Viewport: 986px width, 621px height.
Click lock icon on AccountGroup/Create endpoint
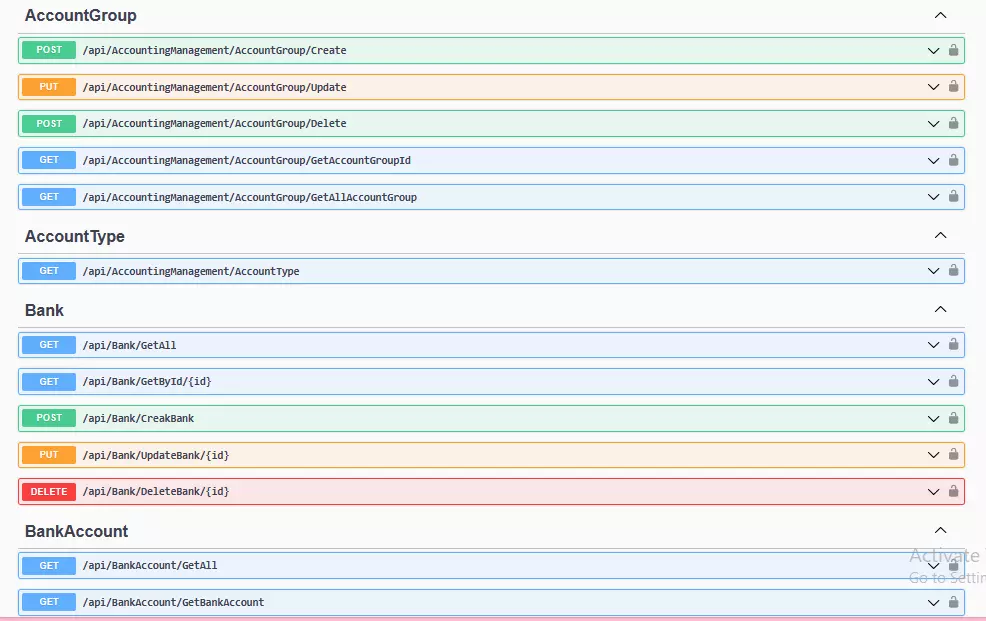coord(953,50)
